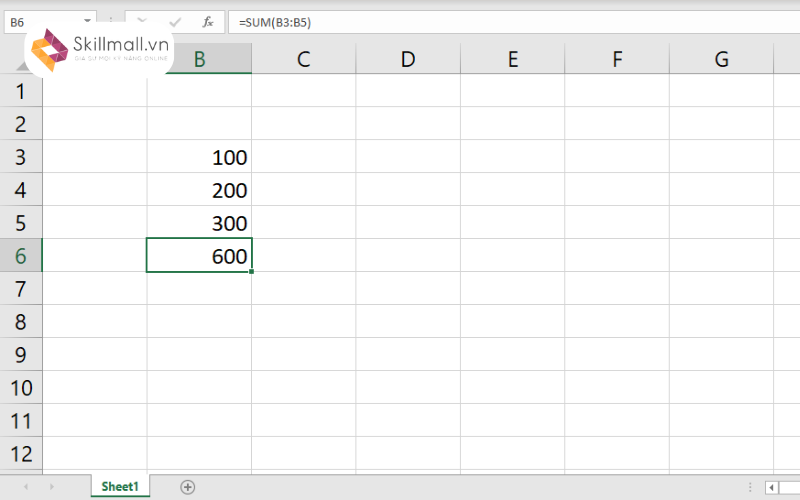Select row 10 header
Screen dimensions: 800x500
tap(21, 388)
